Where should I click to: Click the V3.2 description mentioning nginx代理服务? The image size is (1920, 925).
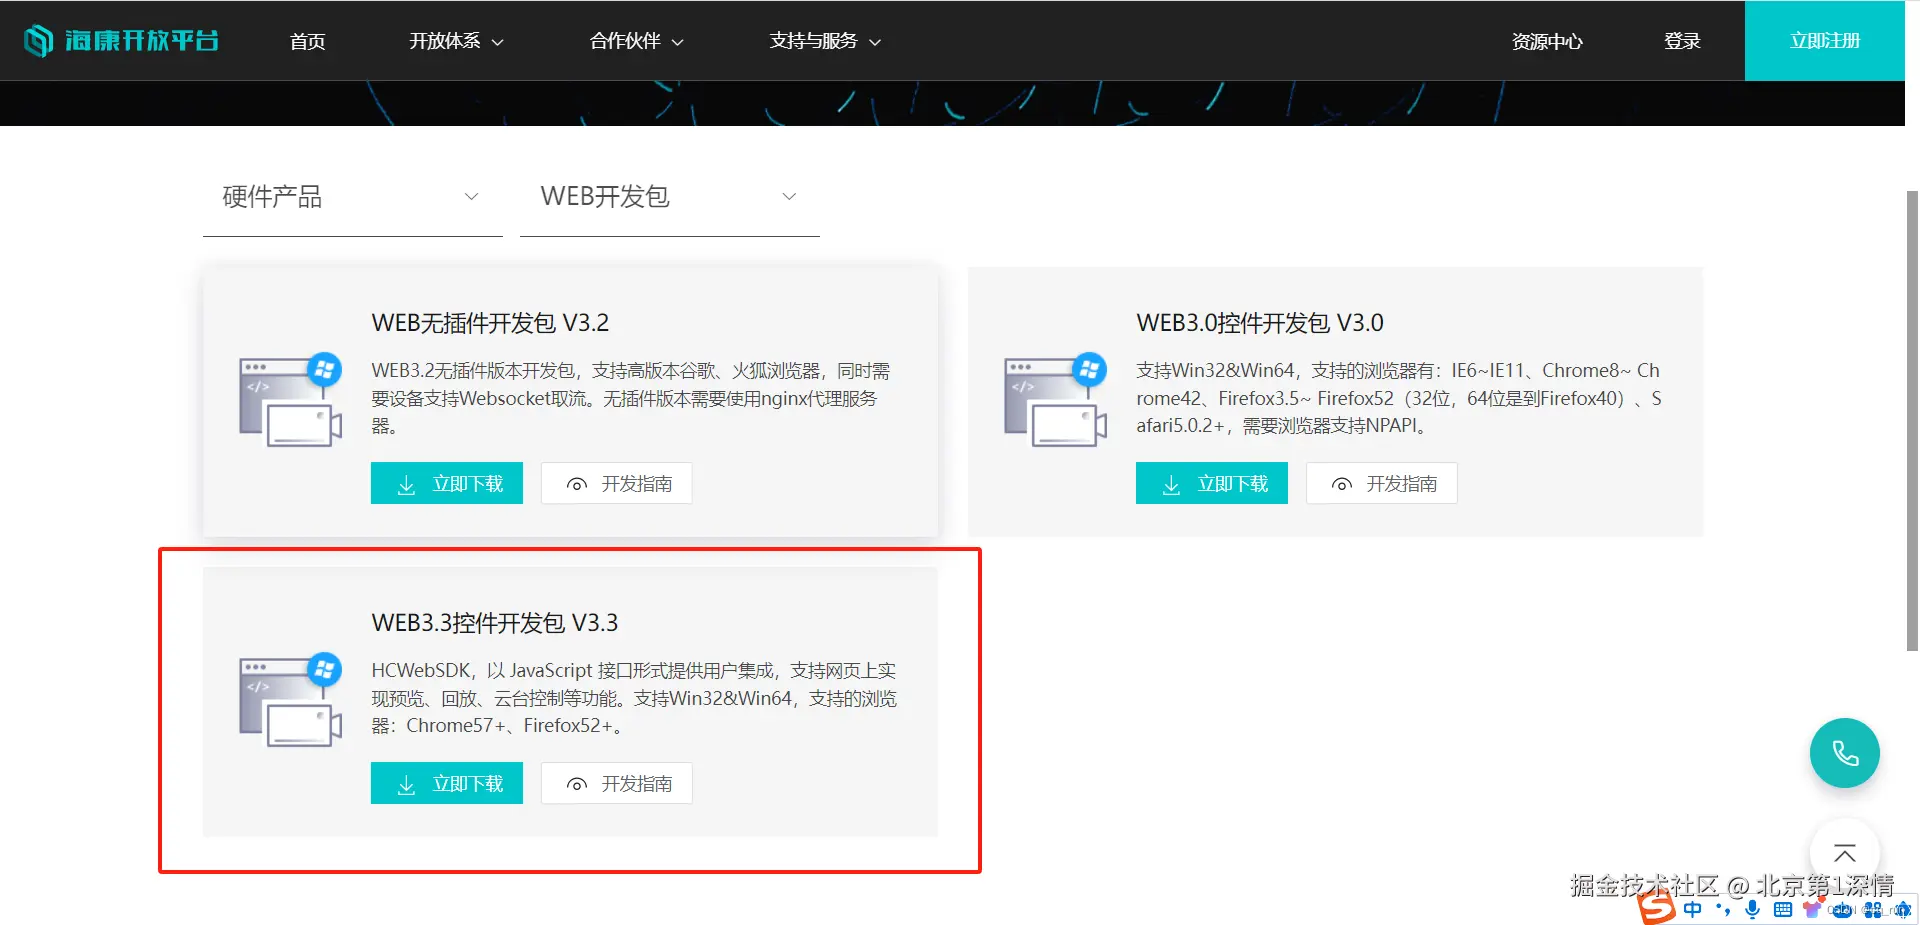point(630,398)
